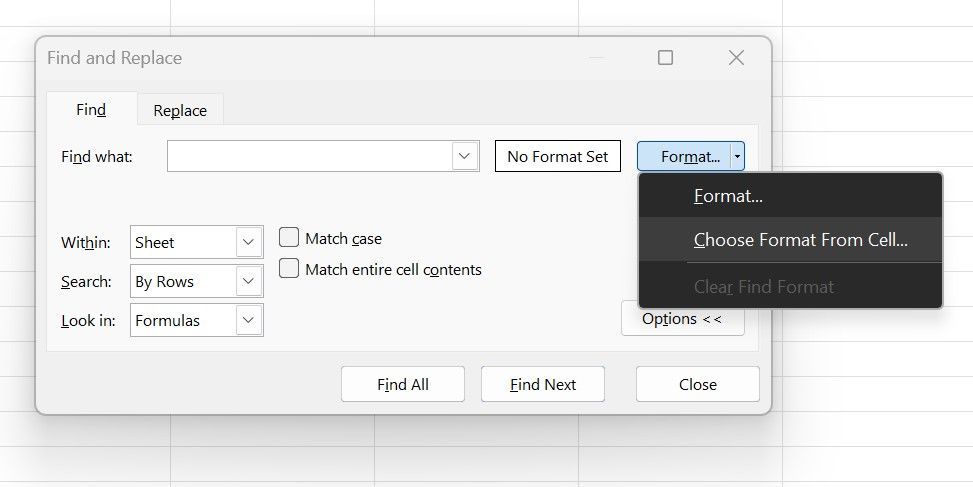Select Choose Format From Cell menu item
Viewport: 973px width, 487px height.
[800, 240]
